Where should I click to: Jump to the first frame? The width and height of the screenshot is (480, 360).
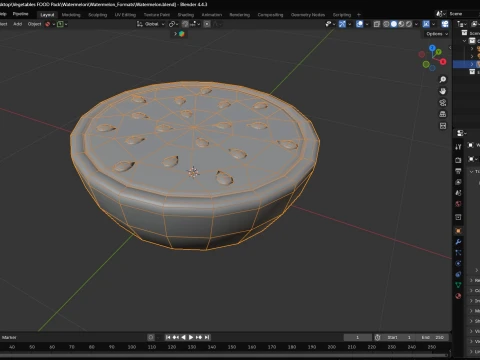[x=168, y=337]
